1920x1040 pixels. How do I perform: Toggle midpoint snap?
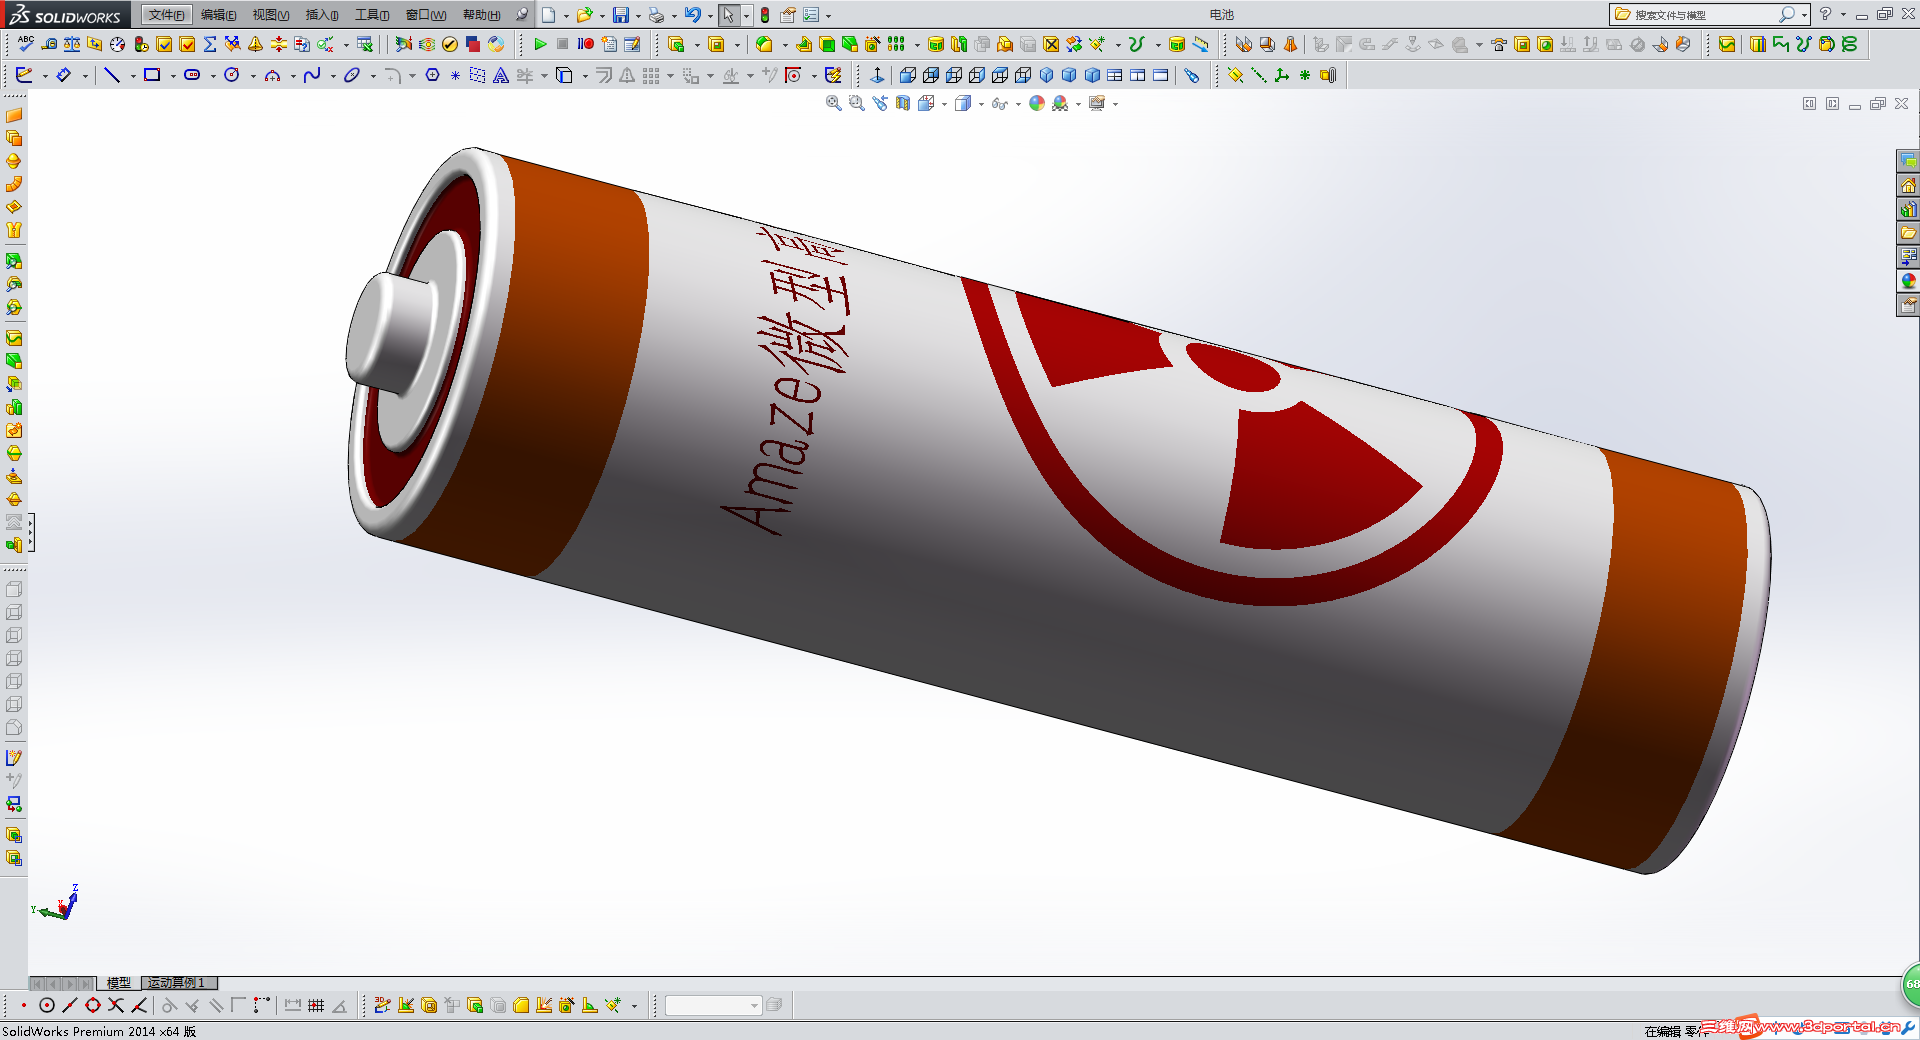point(70,1005)
